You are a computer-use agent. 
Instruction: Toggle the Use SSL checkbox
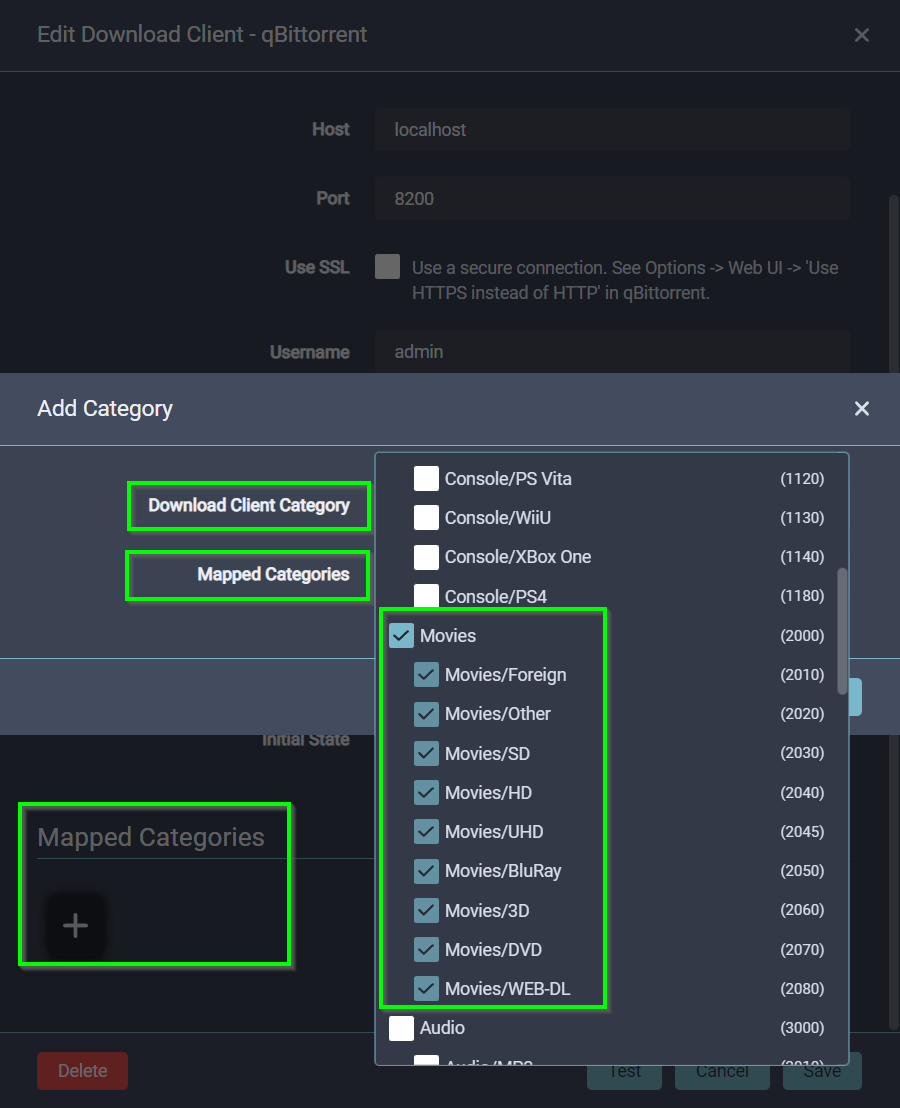(387, 267)
